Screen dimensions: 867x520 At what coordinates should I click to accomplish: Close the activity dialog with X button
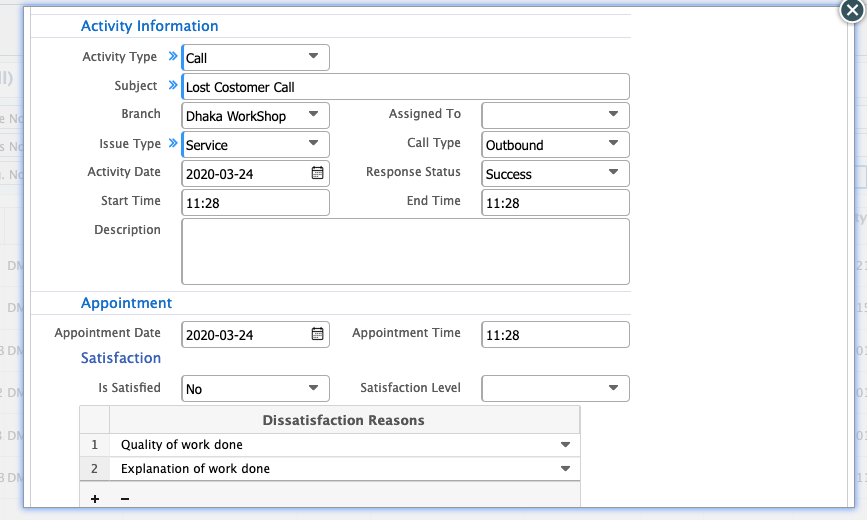852,11
